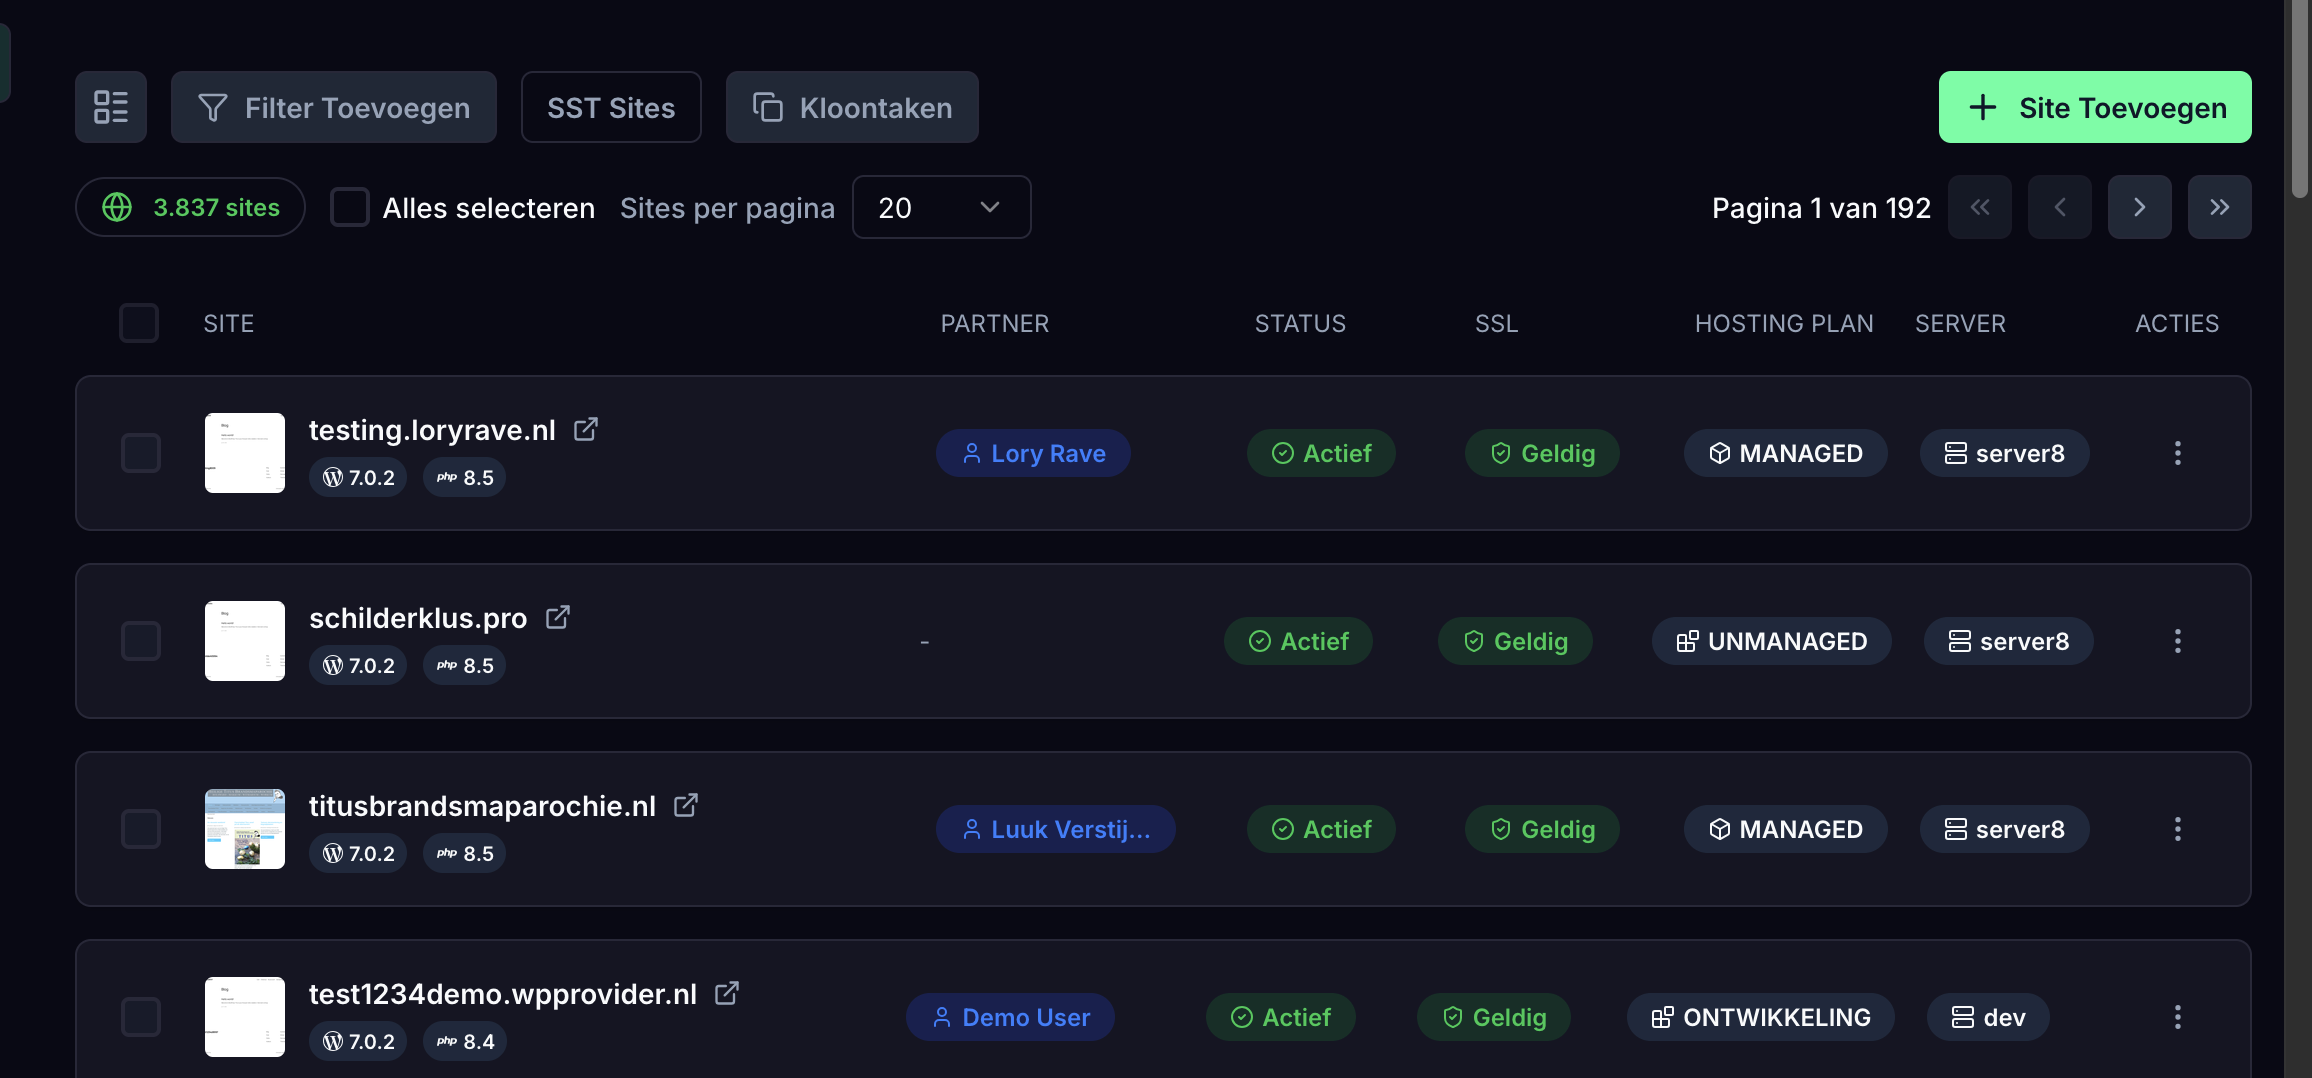This screenshot has height=1078, width=2312.
Task: Open partner Lory Rave link
Action: click(1033, 453)
